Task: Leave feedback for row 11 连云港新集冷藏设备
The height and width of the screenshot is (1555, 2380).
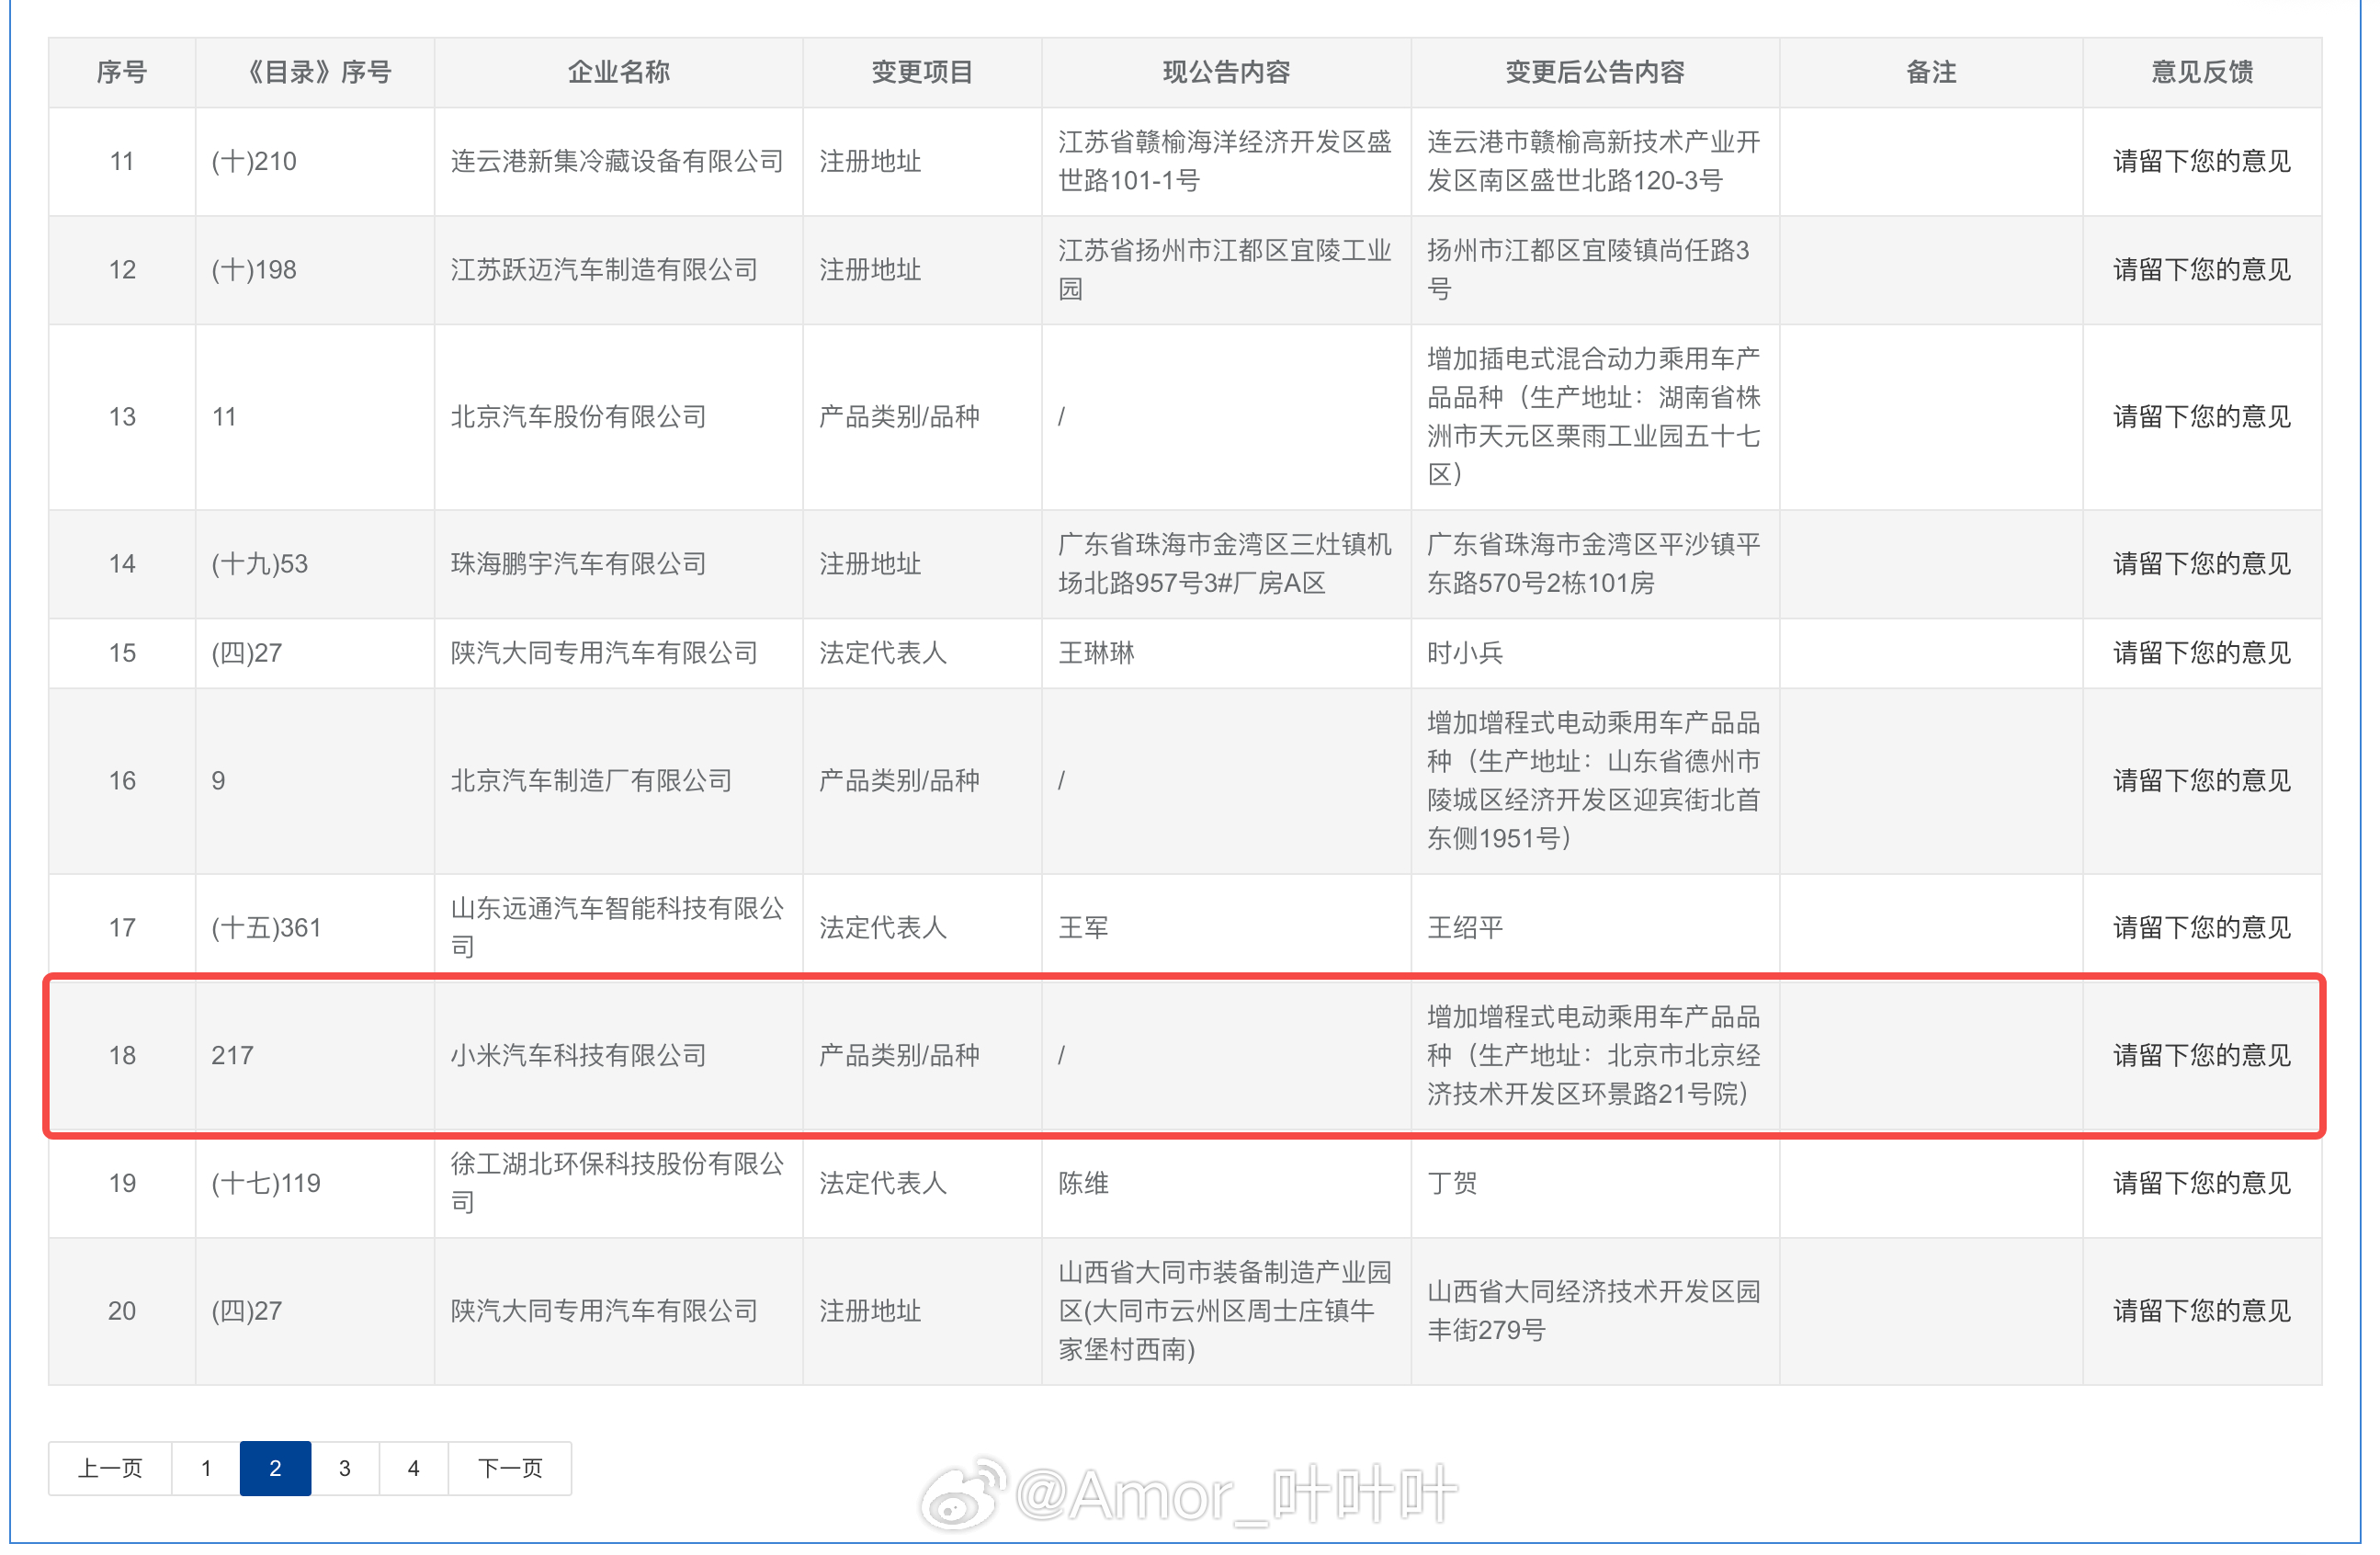Action: (2201, 161)
